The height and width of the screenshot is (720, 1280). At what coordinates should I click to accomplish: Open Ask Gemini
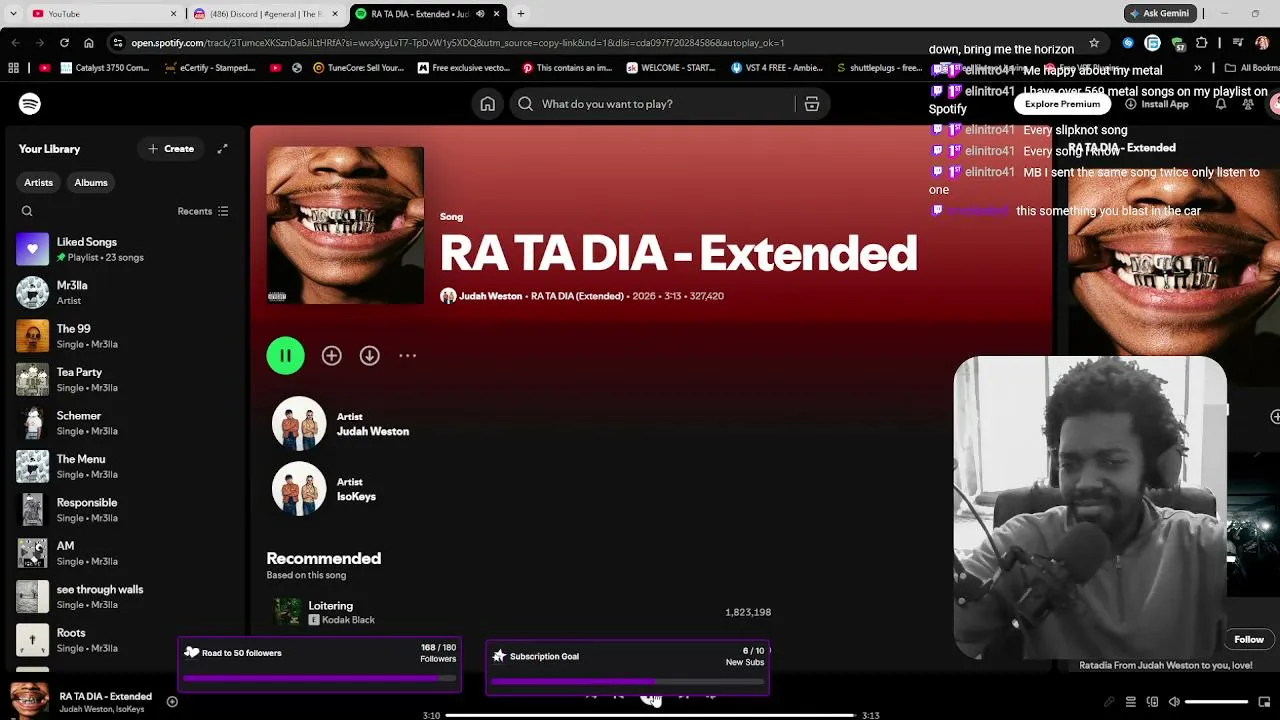pyautogui.click(x=1160, y=14)
